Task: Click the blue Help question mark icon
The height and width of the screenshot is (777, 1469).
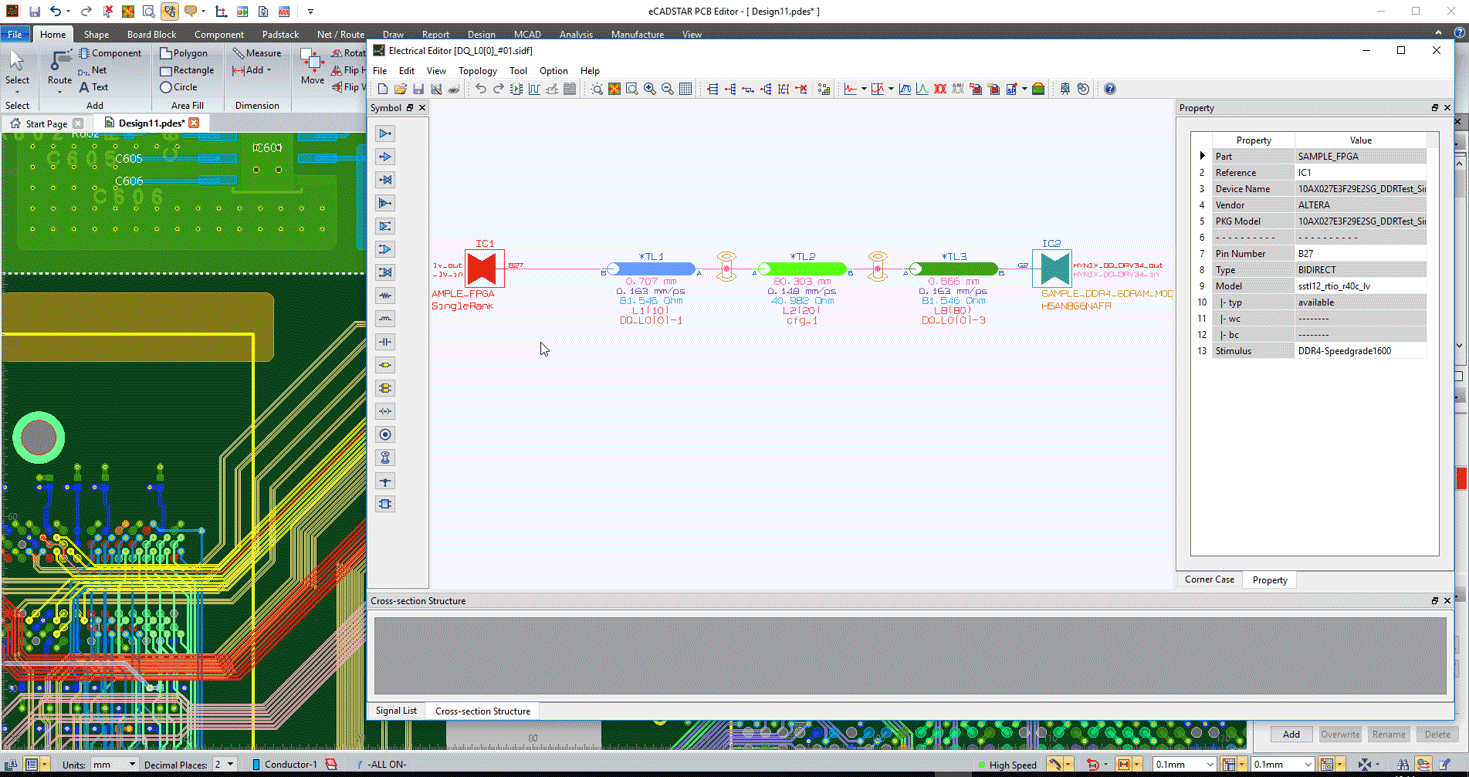Action: pyautogui.click(x=1109, y=89)
